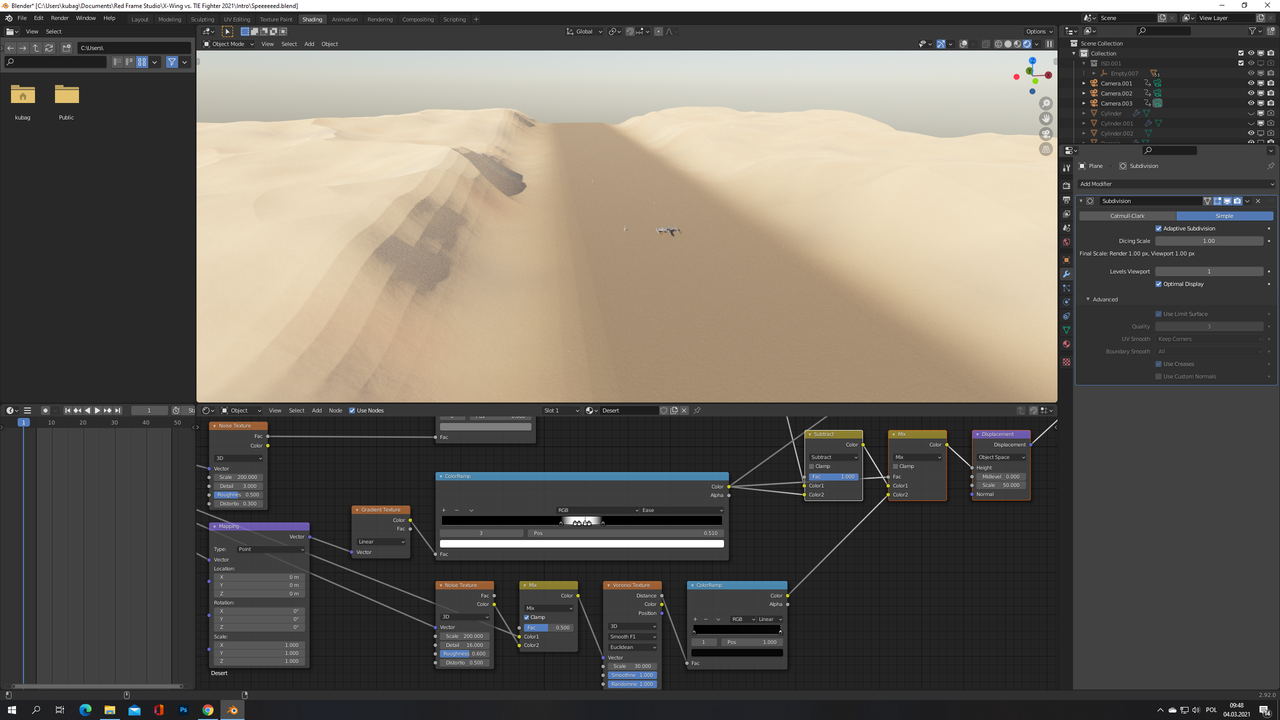Open Photoshop from the Windows taskbar
Viewport: 1280px width, 720px height.
[184, 710]
